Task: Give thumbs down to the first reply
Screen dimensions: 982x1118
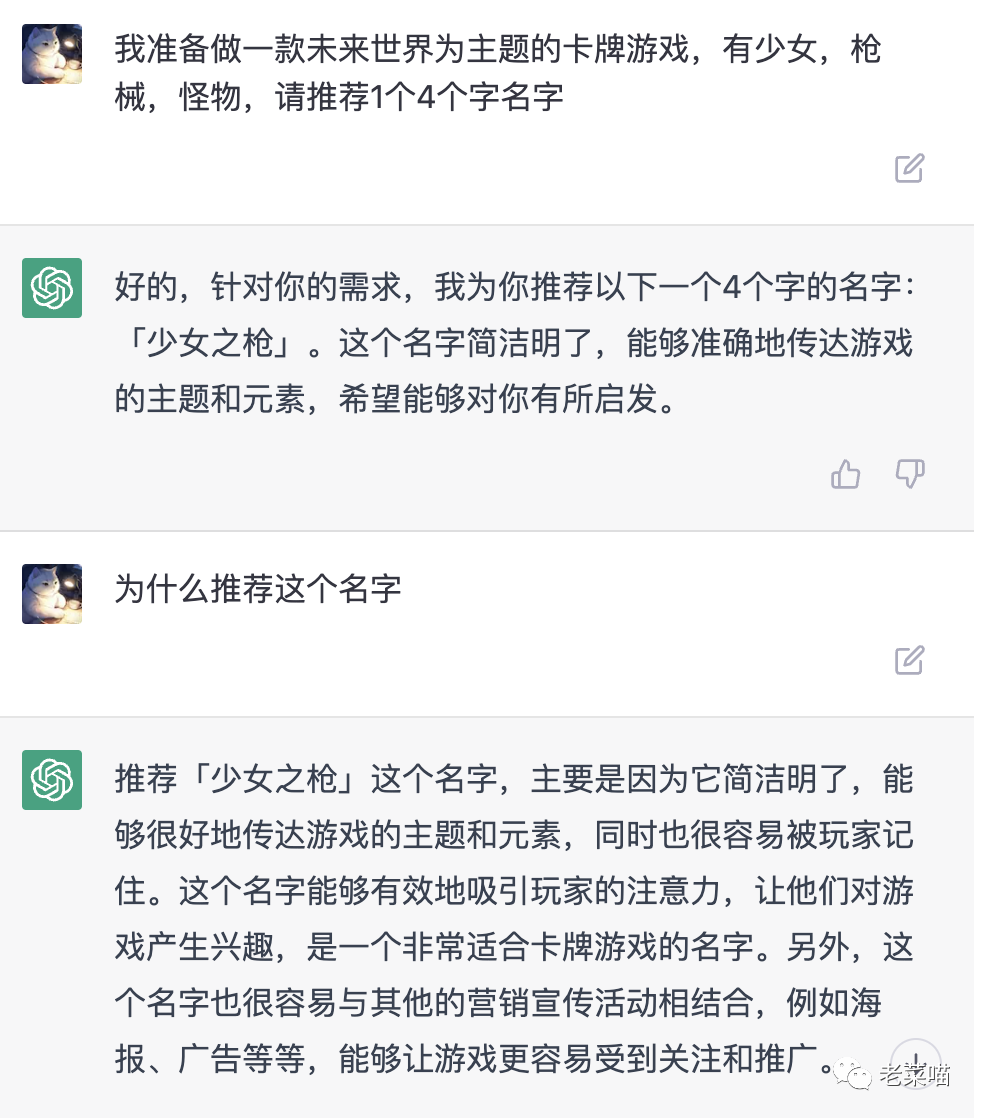Action: tap(910, 474)
